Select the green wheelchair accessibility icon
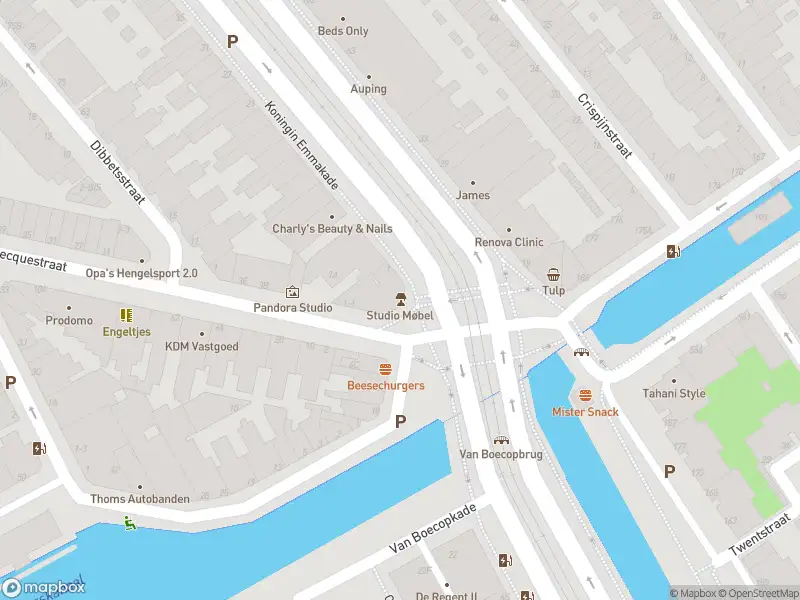 [130, 523]
